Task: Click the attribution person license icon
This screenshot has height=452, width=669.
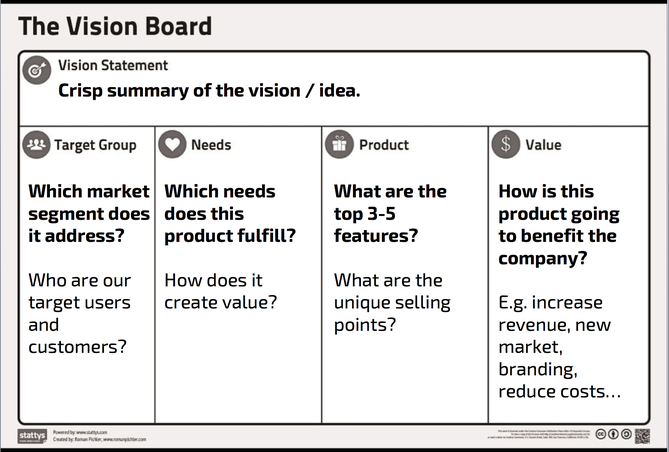Action: point(614,434)
